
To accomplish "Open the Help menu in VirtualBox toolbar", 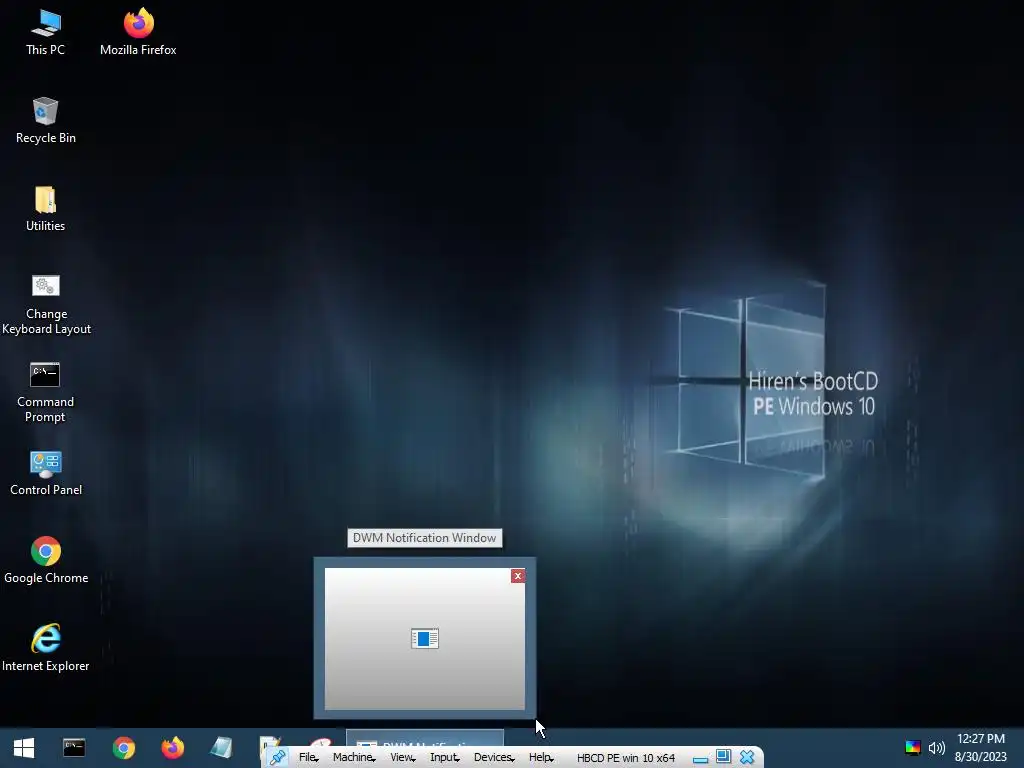I will pyautogui.click(x=541, y=758).
